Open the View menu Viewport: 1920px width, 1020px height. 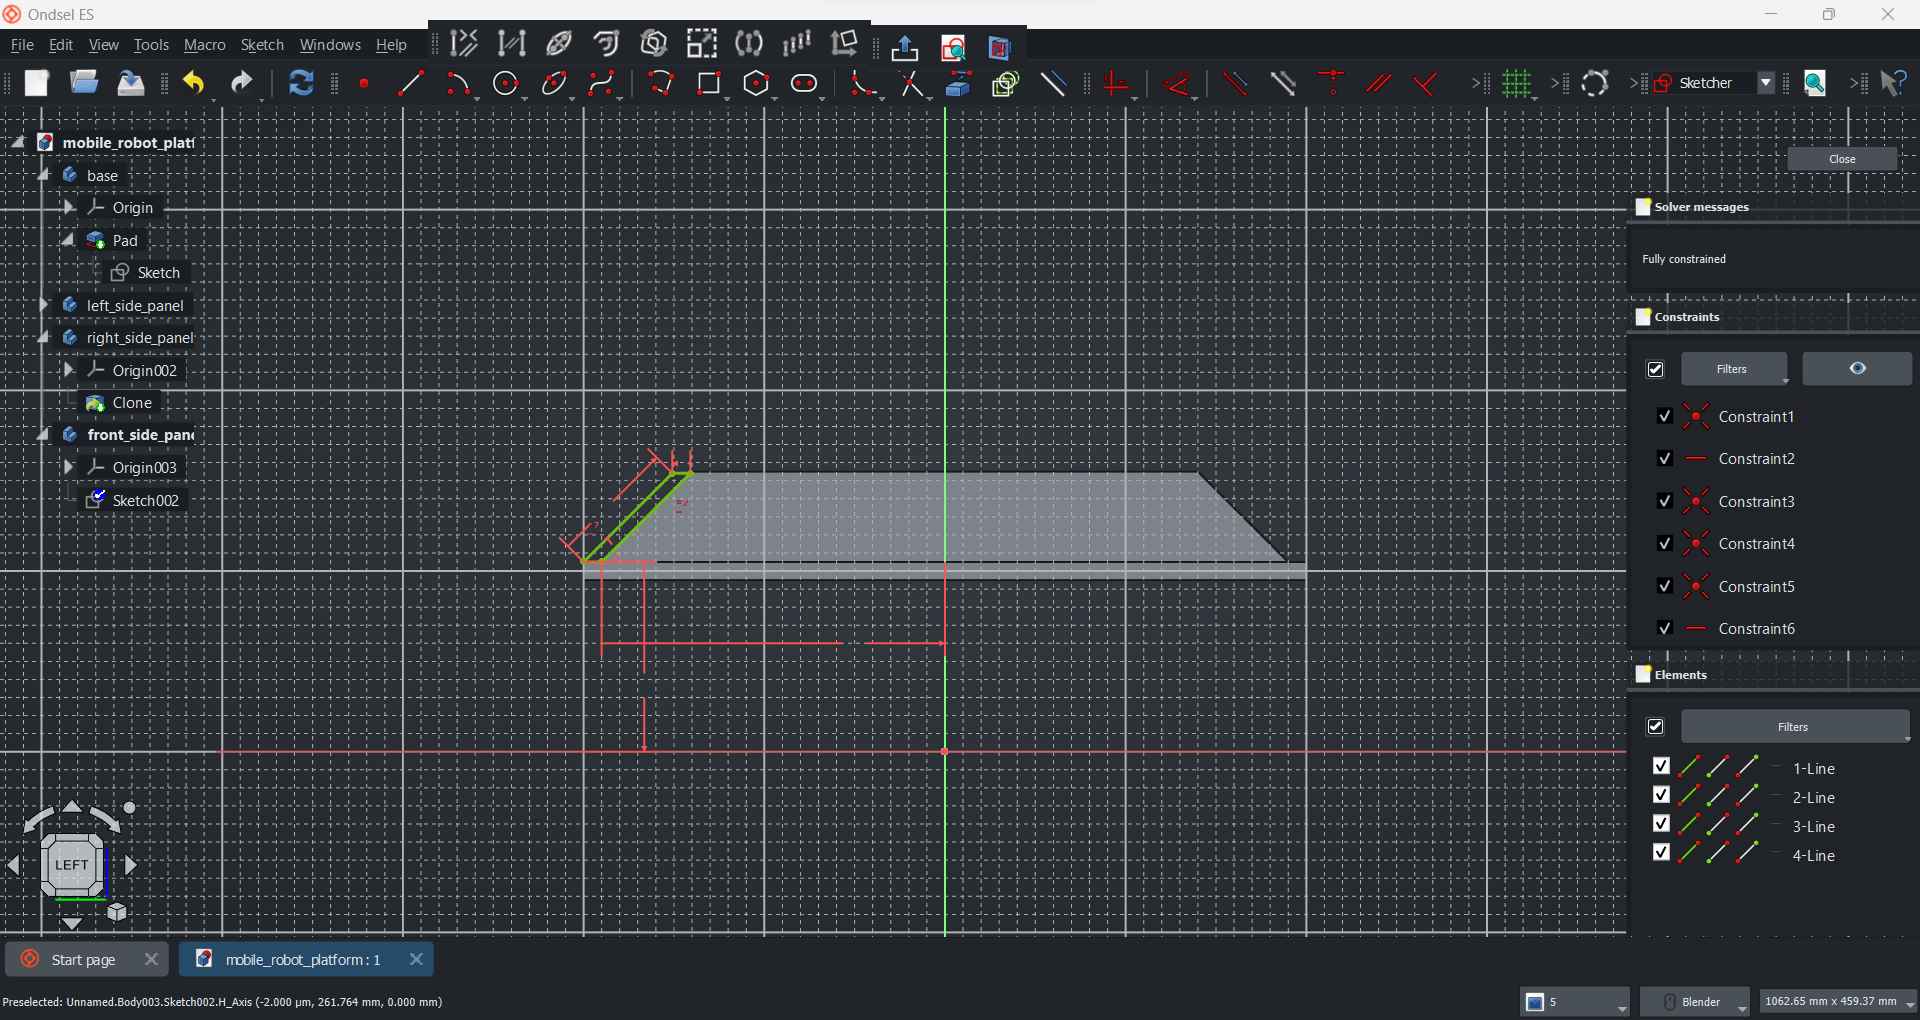coord(104,45)
